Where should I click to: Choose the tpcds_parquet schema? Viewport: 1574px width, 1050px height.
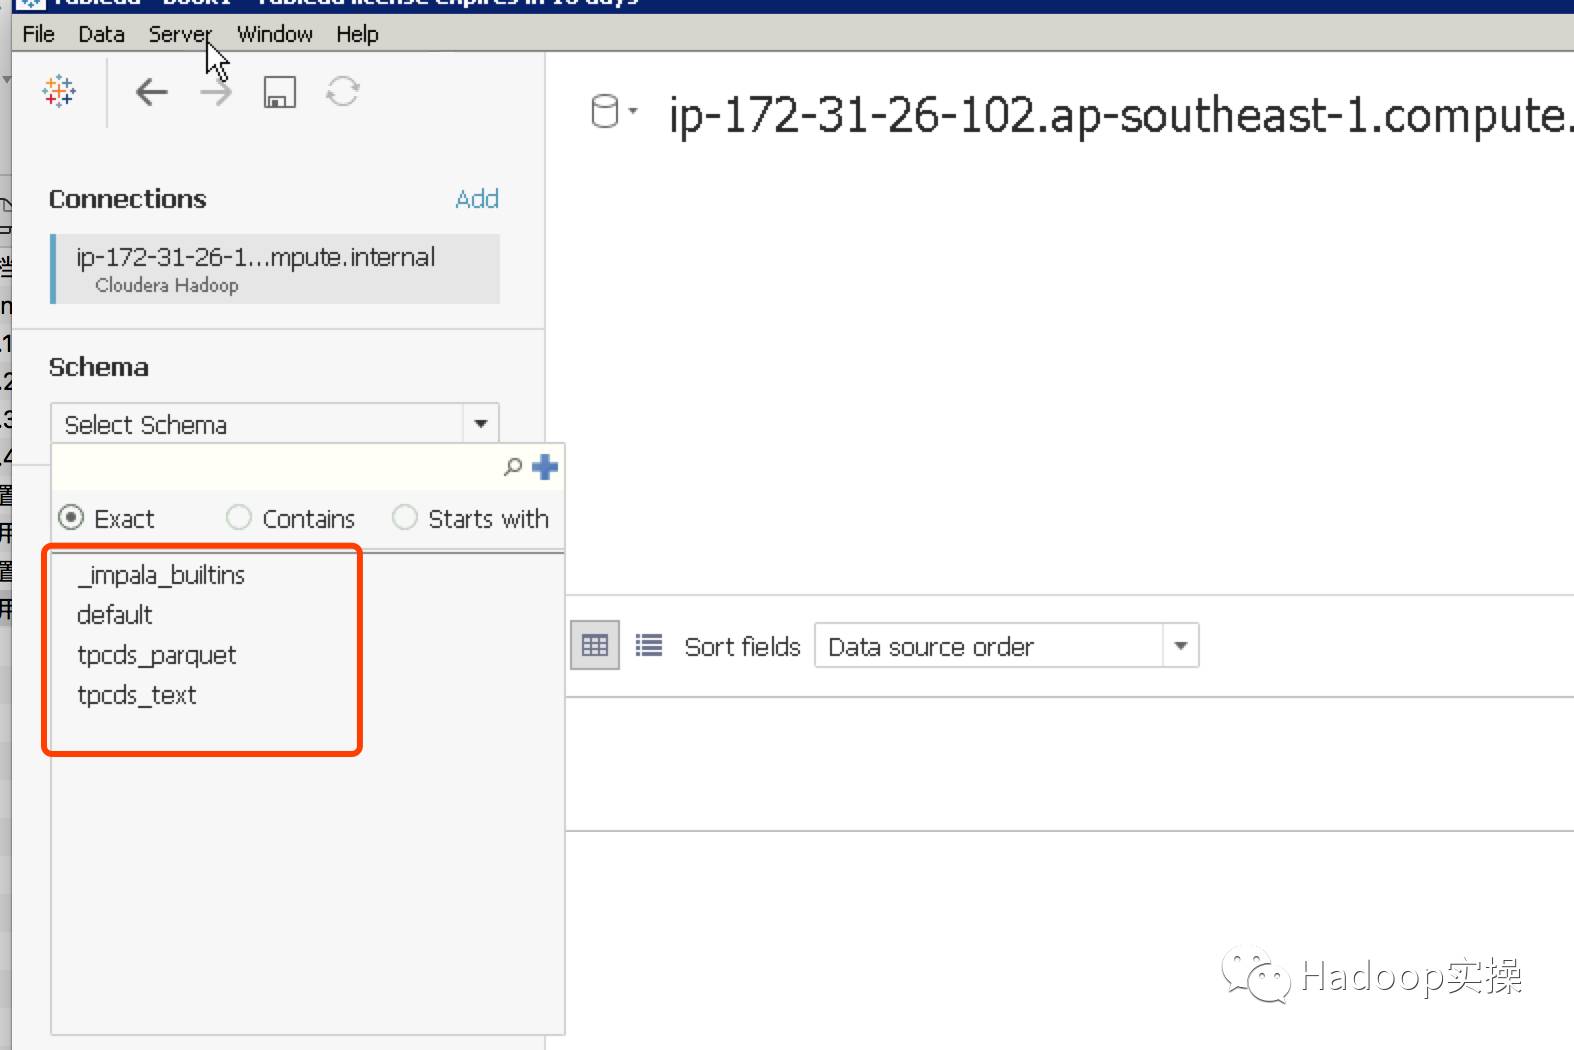(157, 656)
